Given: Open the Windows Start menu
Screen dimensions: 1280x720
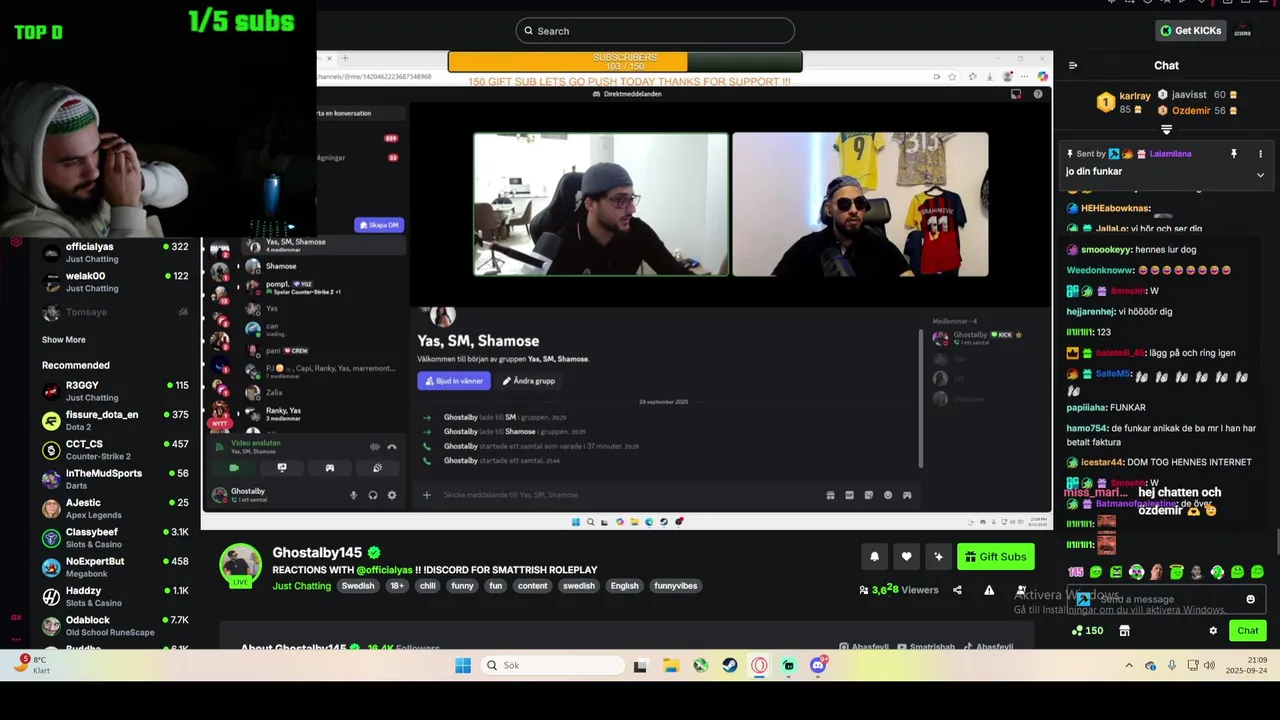Looking at the screenshot, I should tap(463, 666).
